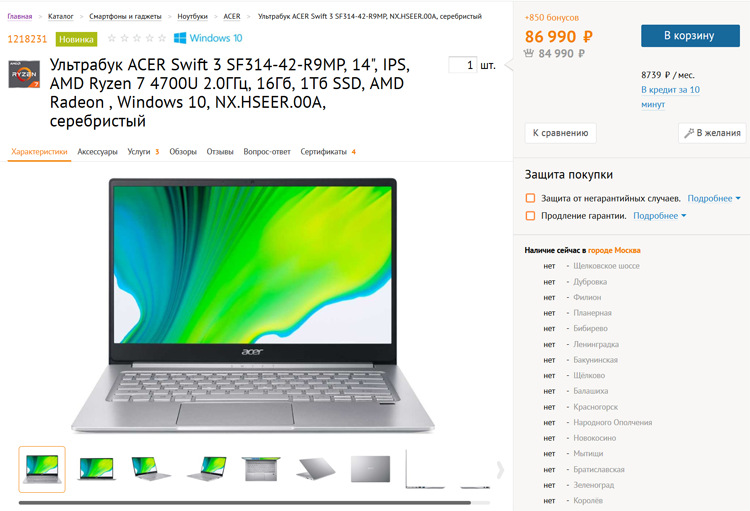Expand Подробнее next to Продление гарантии
Viewport: 750px width, 511px height.
tap(660, 216)
